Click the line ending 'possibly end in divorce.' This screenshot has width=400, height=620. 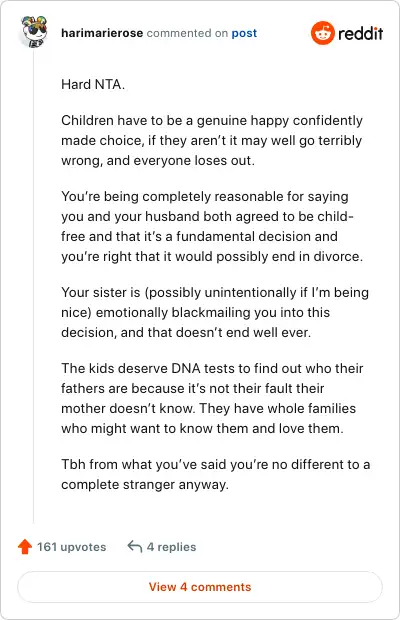click(x=212, y=256)
